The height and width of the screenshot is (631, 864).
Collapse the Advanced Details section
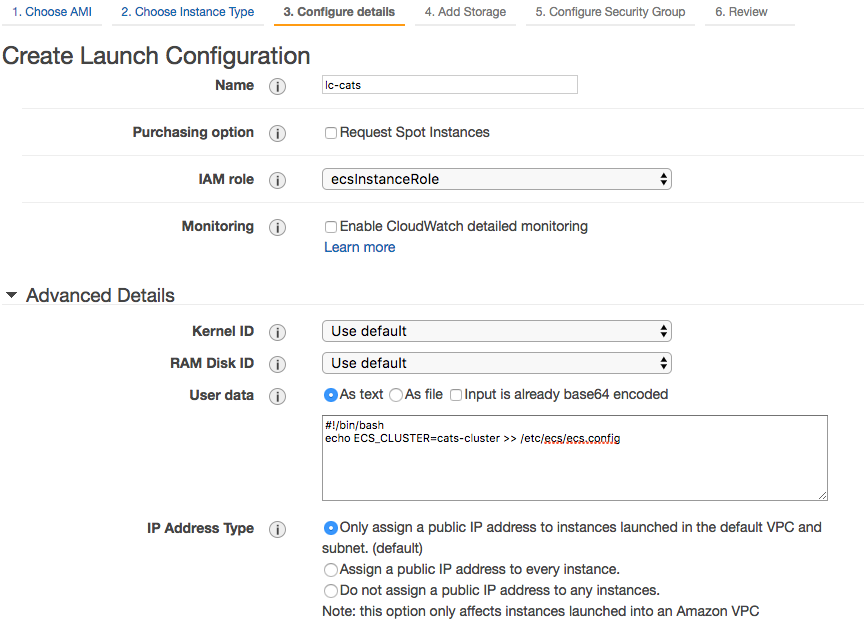point(12,296)
